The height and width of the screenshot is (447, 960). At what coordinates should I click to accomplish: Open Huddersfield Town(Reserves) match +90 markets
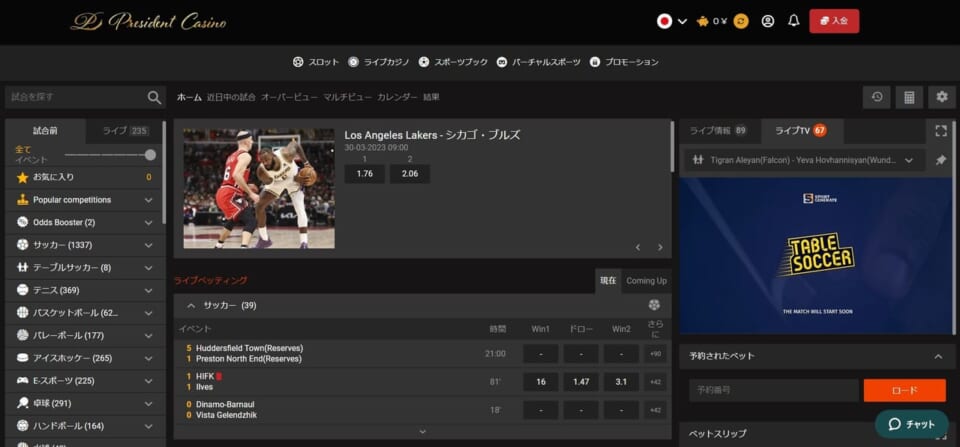point(655,353)
